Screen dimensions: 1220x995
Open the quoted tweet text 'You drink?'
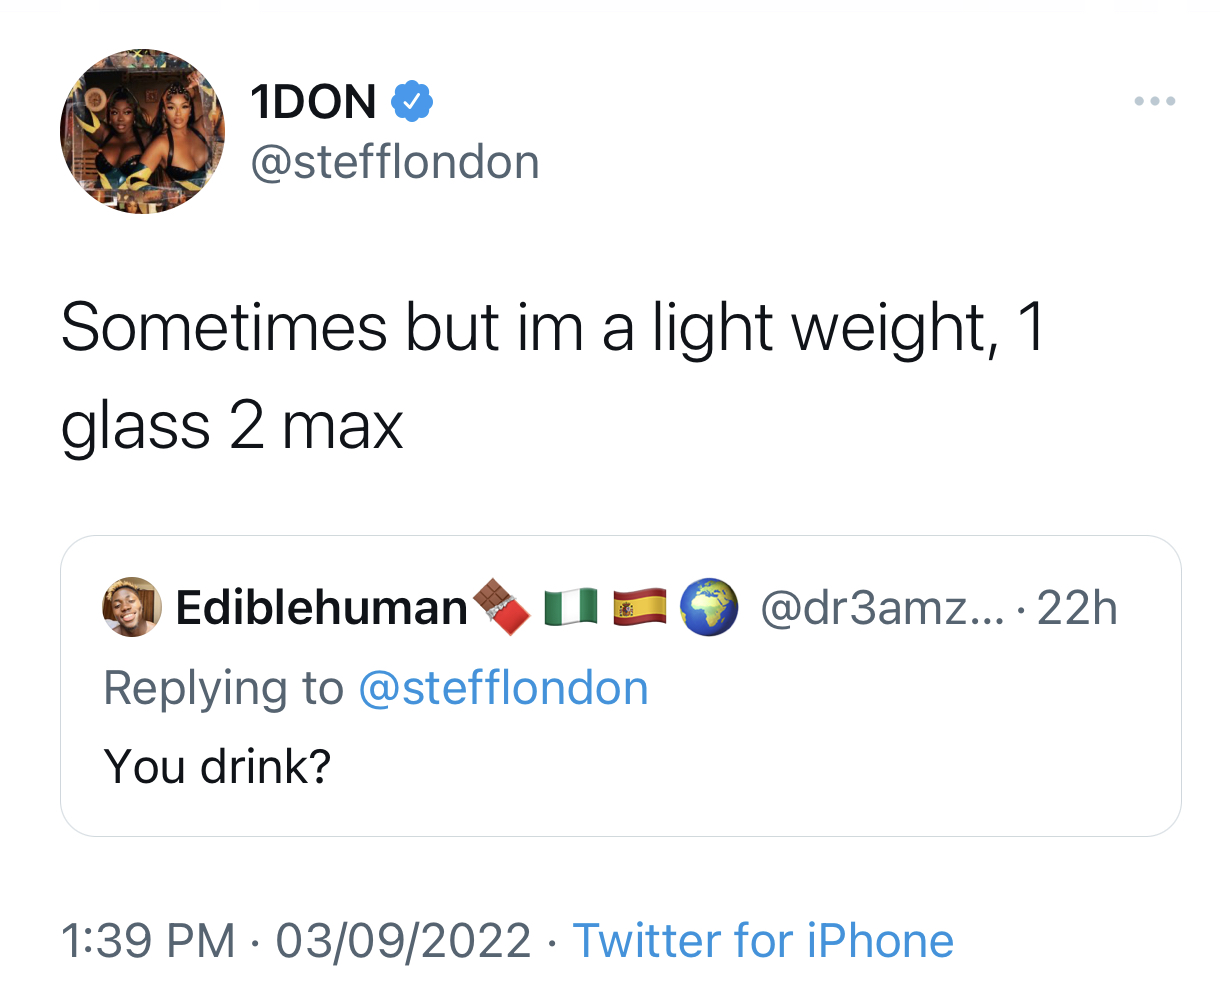click(x=217, y=767)
